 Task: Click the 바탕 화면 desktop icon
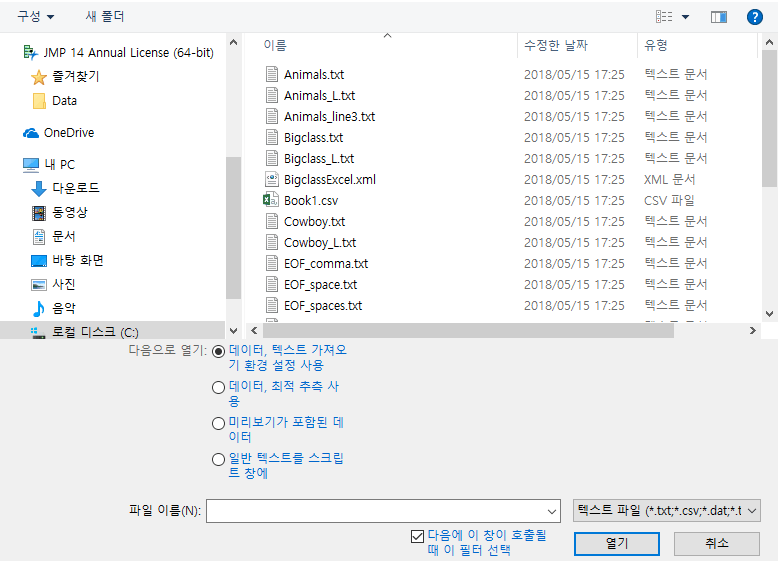tap(39, 260)
